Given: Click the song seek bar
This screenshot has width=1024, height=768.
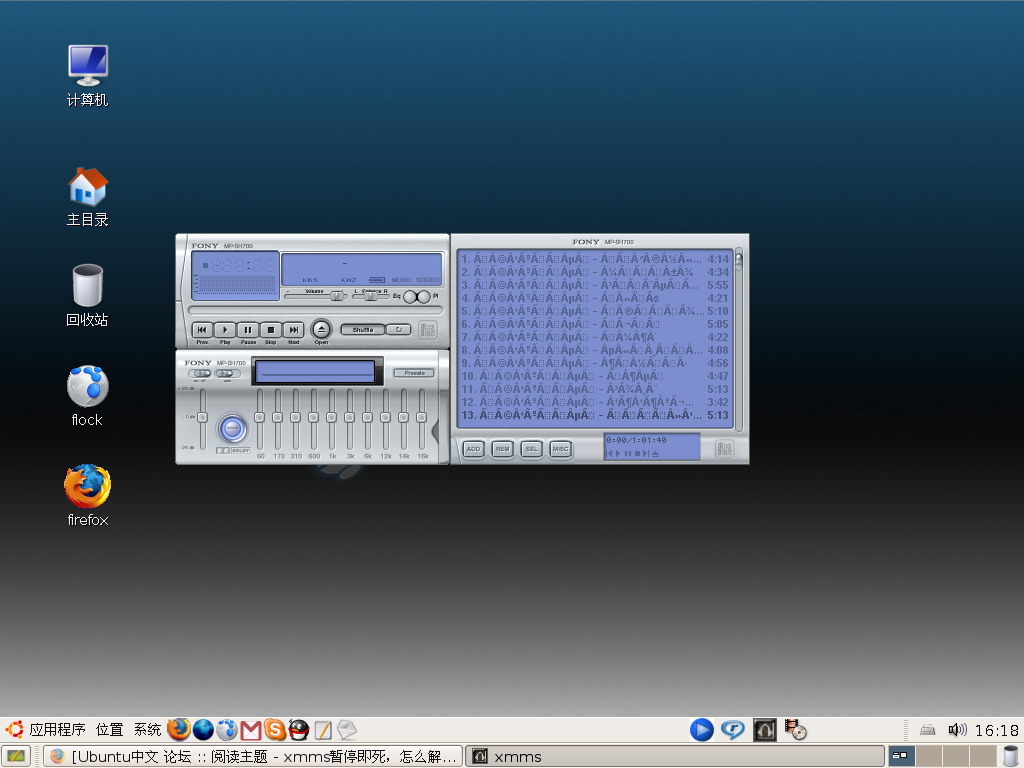Looking at the screenshot, I should pos(315,310).
